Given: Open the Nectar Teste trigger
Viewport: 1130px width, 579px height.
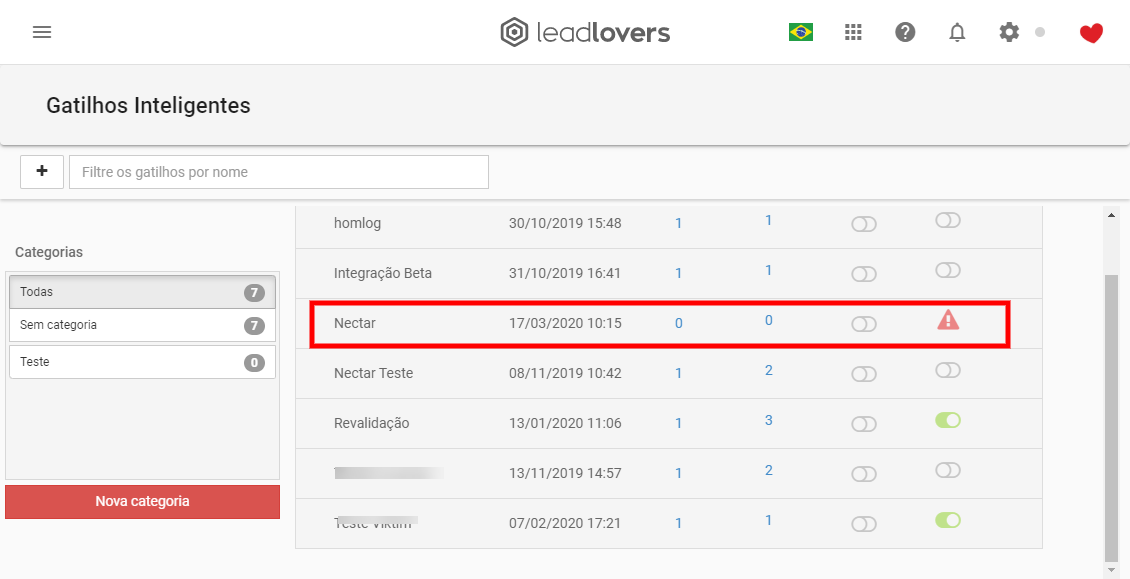Looking at the screenshot, I should (373, 374).
